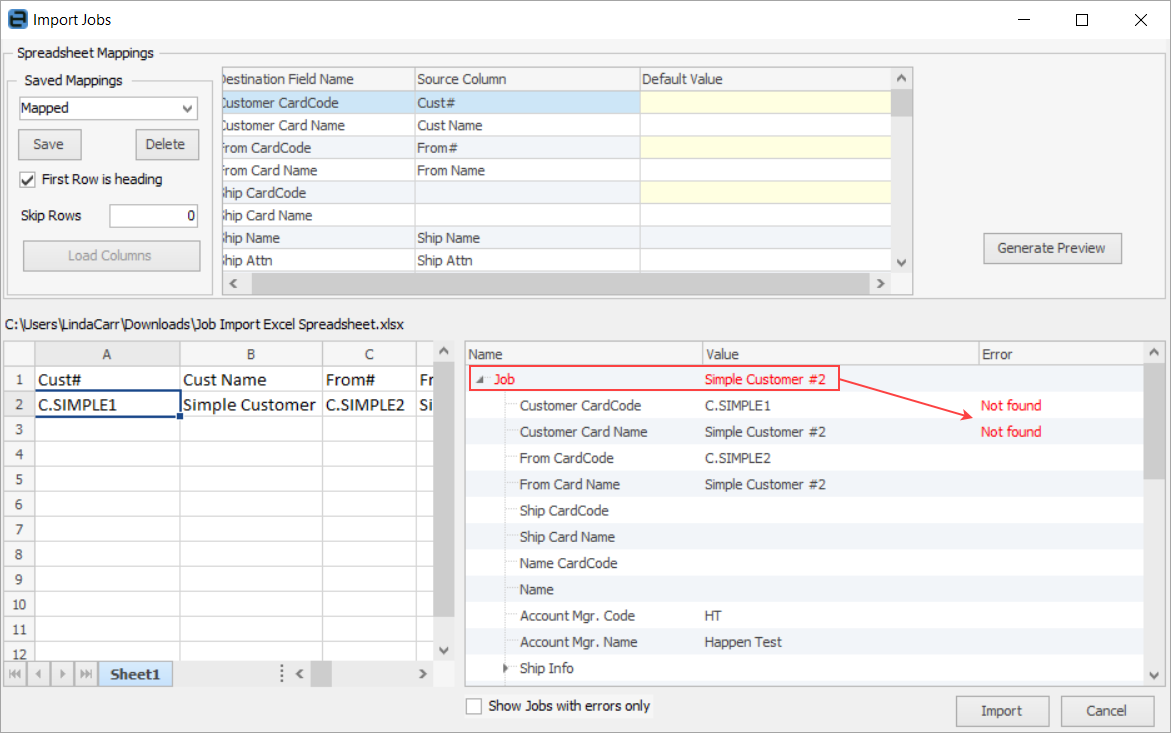Screen dimensions: 1171x733
Task: Click the Import button
Action: (1001, 711)
